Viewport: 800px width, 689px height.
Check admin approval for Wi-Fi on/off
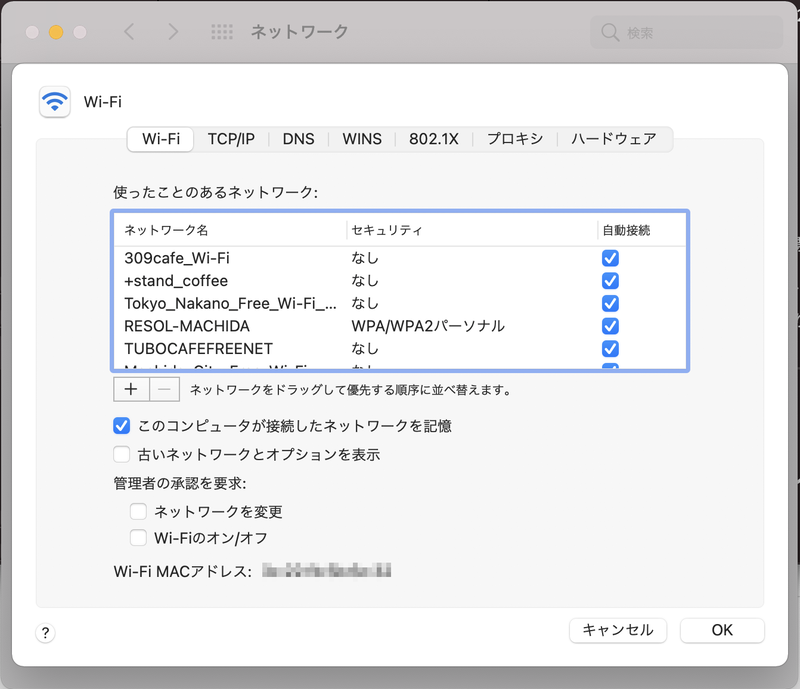click(137, 537)
